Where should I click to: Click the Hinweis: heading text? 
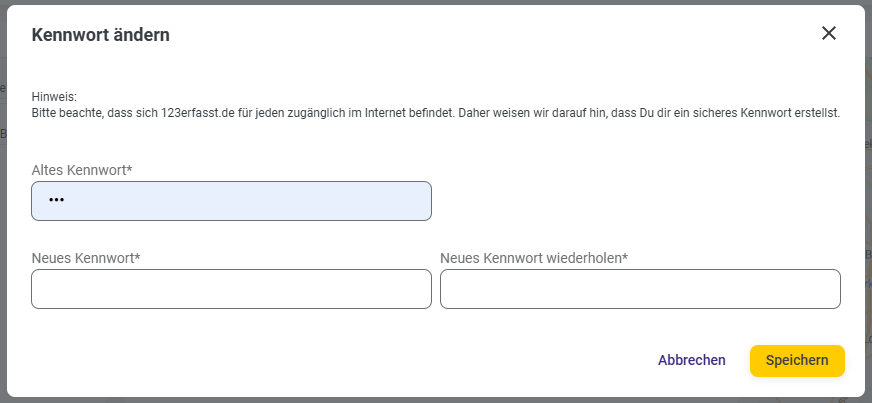[x=54, y=97]
